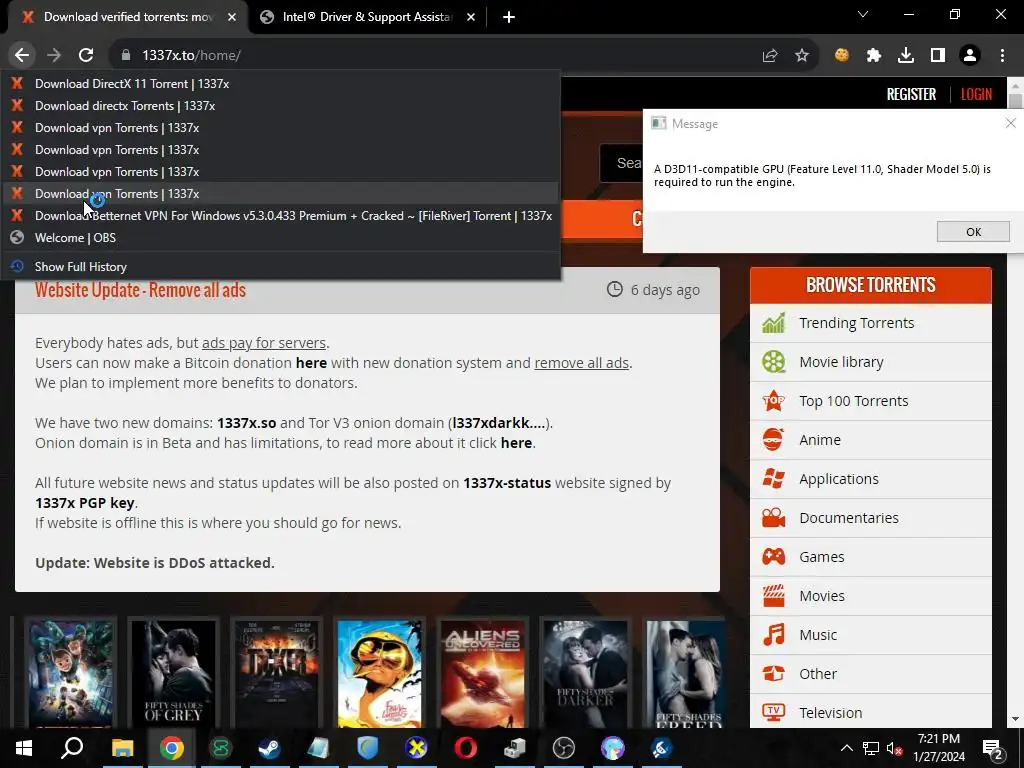This screenshot has width=1024, height=768.
Task: Open the Aliens Uncovered poster
Action: (483, 673)
